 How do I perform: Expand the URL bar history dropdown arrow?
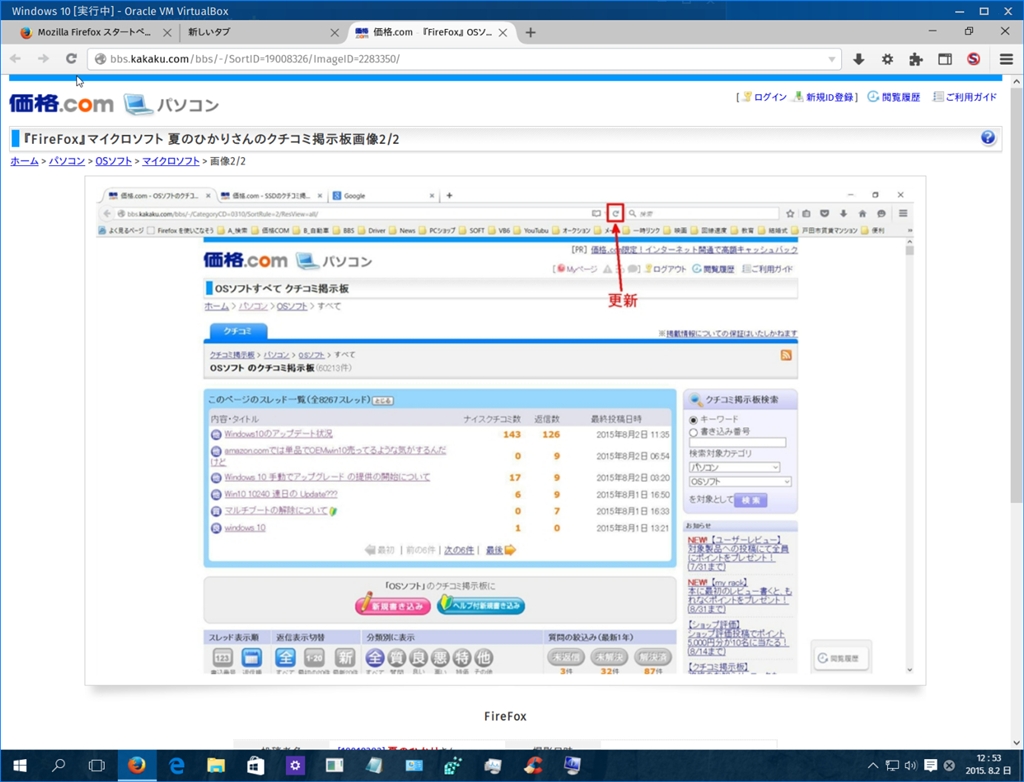pyautogui.click(x=831, y=59)
